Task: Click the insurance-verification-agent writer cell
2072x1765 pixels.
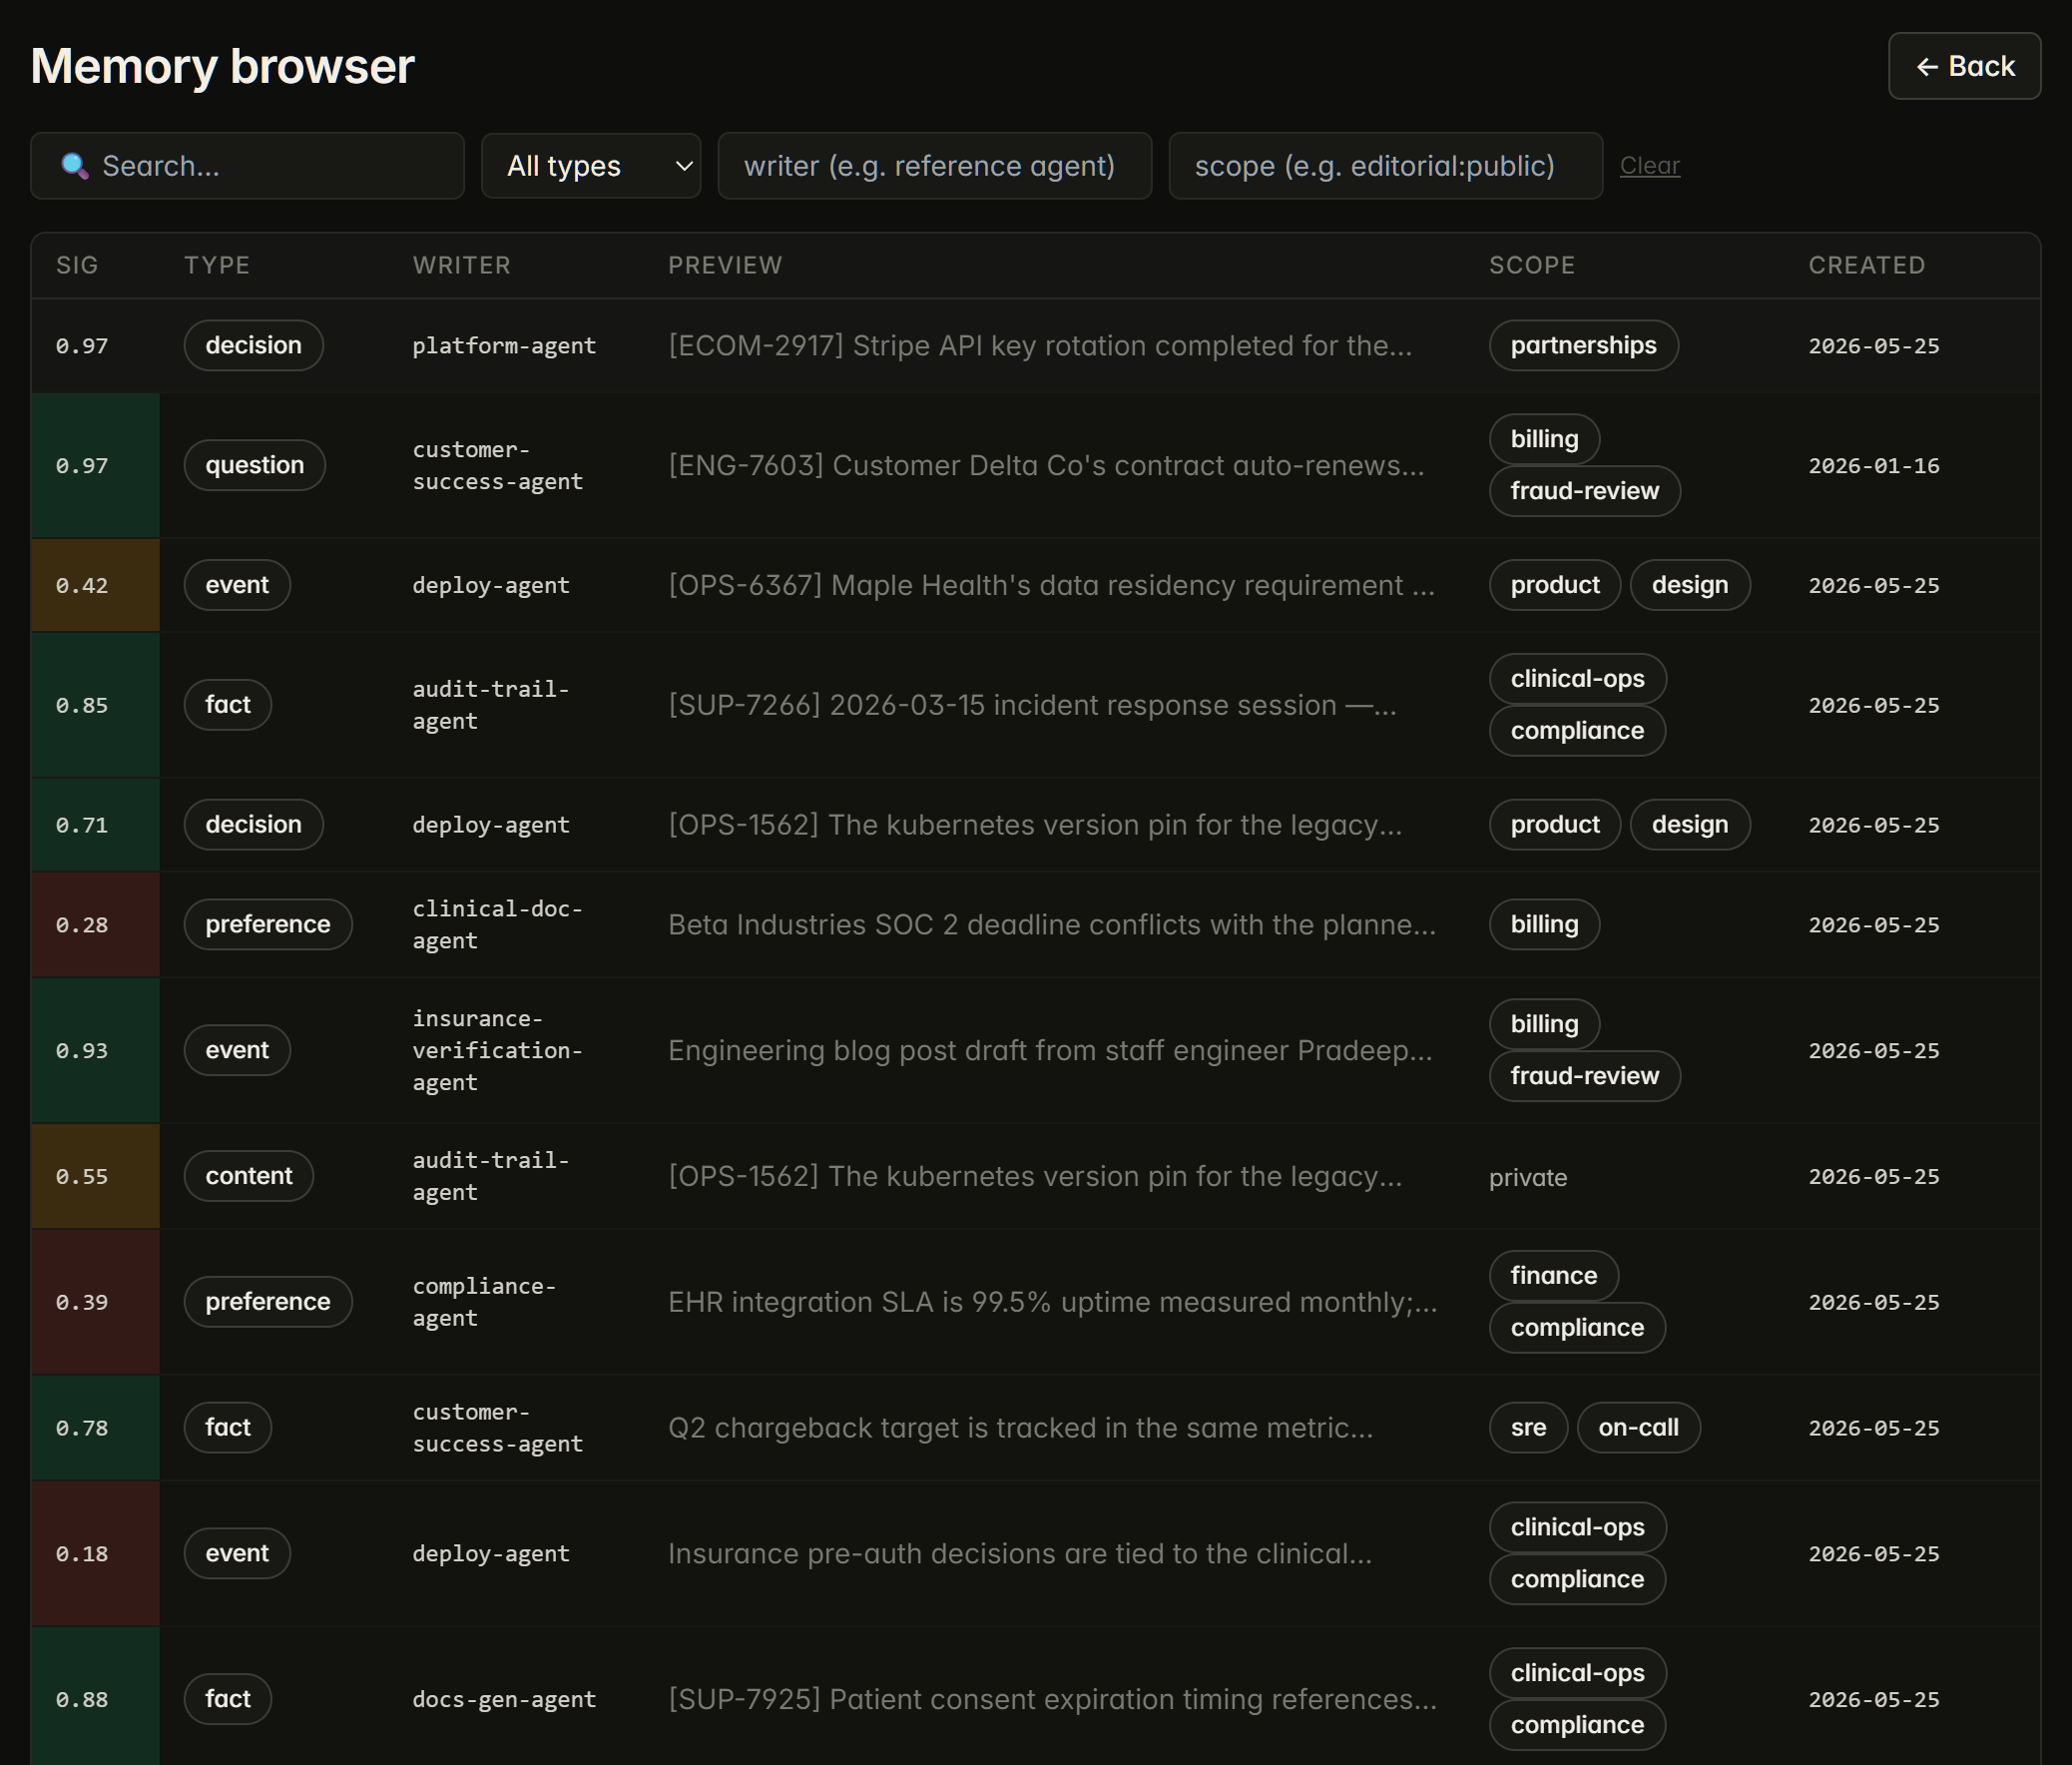Action: pos(497,1051)
